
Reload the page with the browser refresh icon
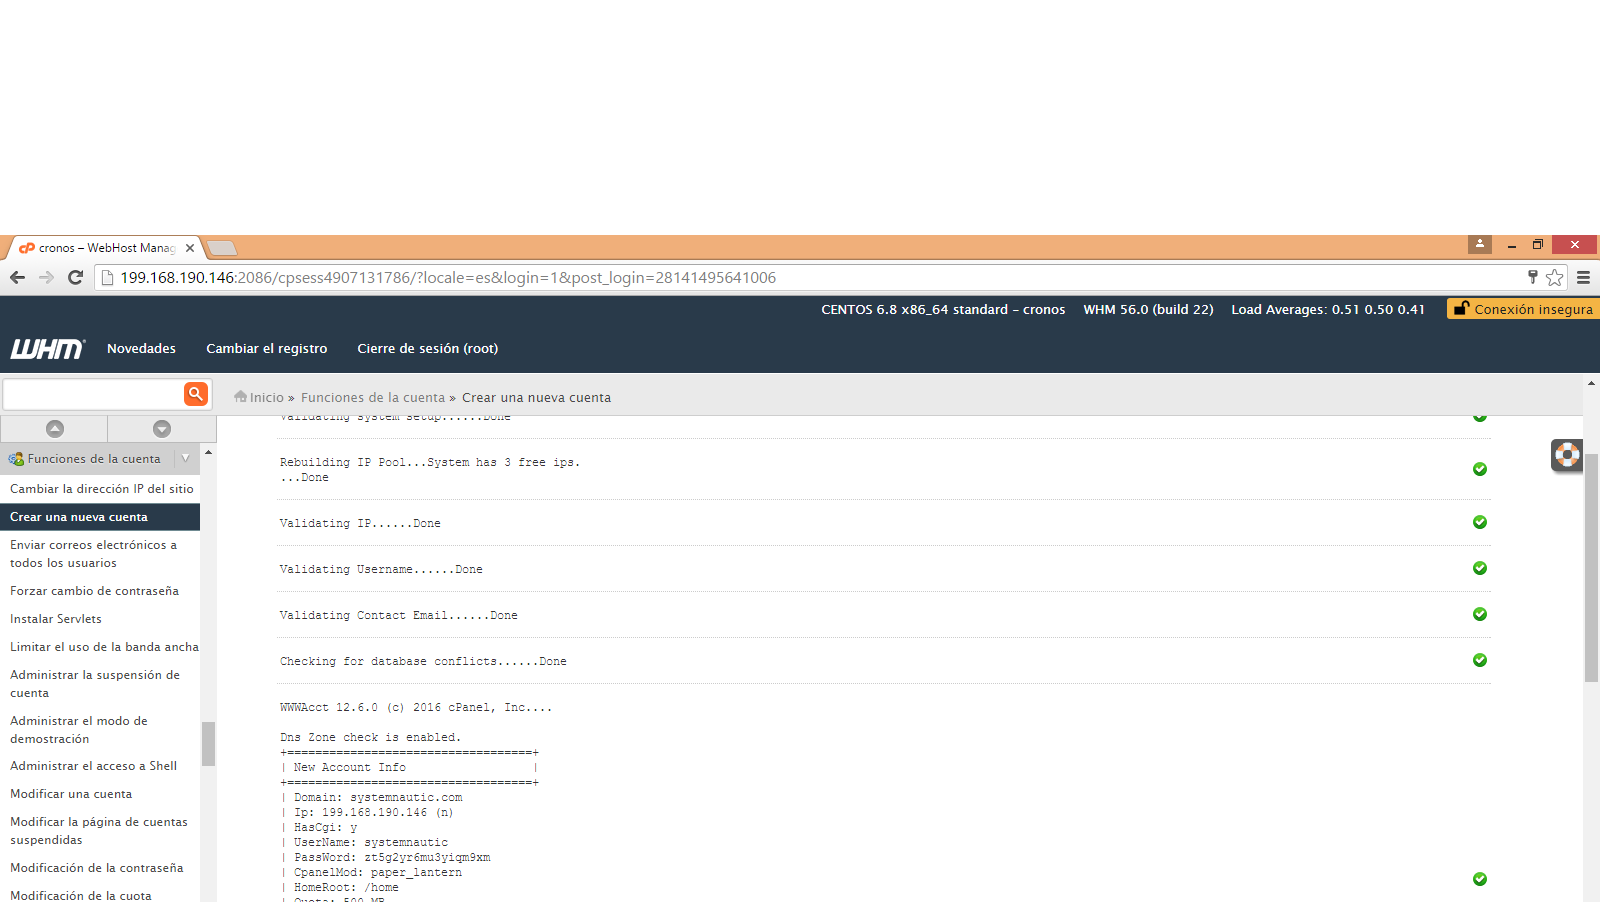(75, 278)
